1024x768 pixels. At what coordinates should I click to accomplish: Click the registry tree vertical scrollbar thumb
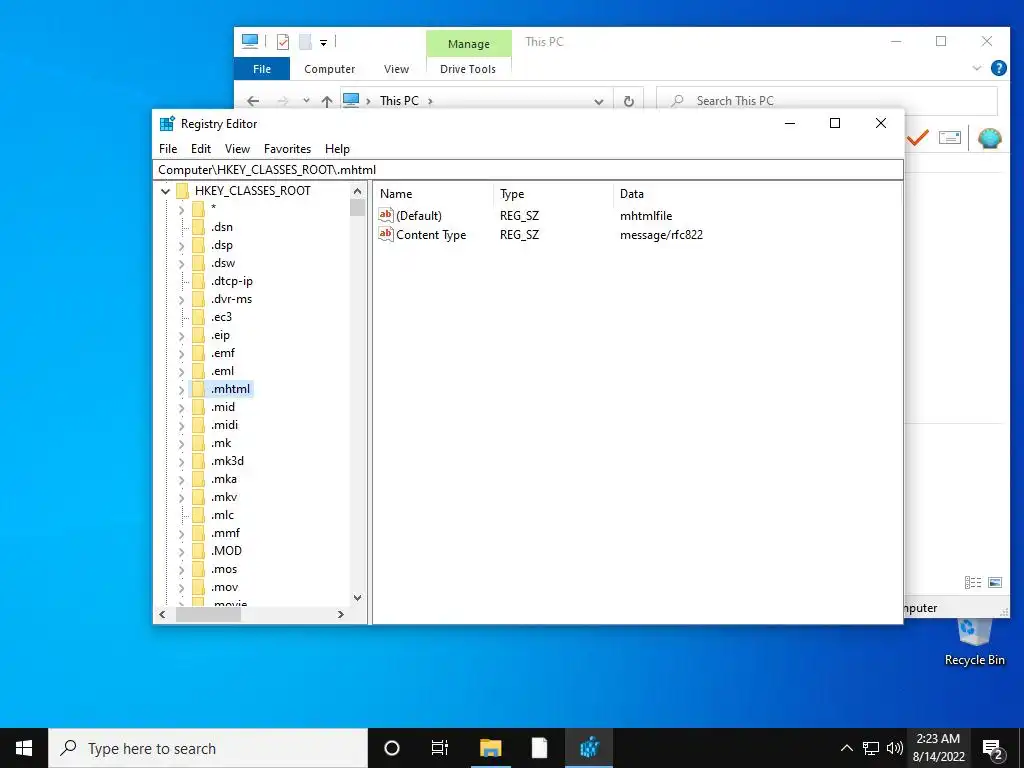(357, 208)
